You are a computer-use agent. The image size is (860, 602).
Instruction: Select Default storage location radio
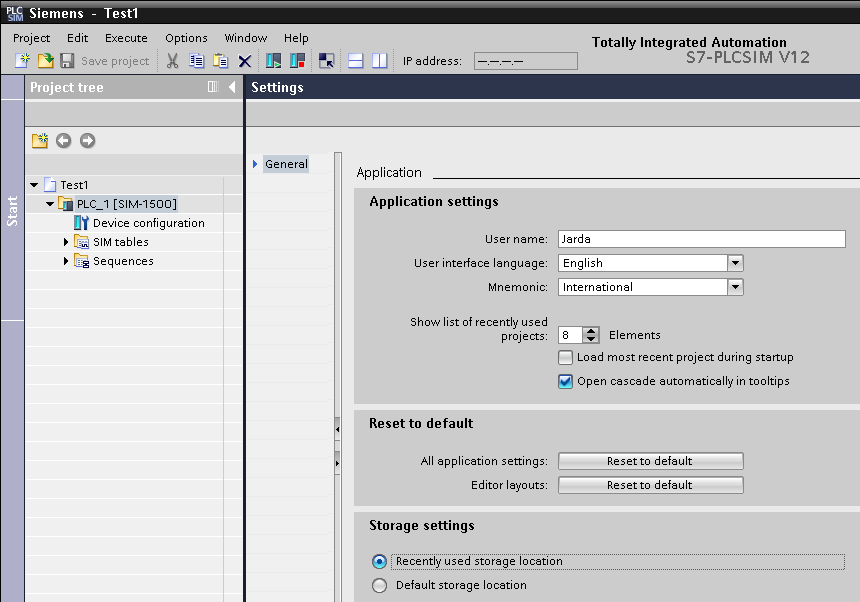tap(379, 586)
